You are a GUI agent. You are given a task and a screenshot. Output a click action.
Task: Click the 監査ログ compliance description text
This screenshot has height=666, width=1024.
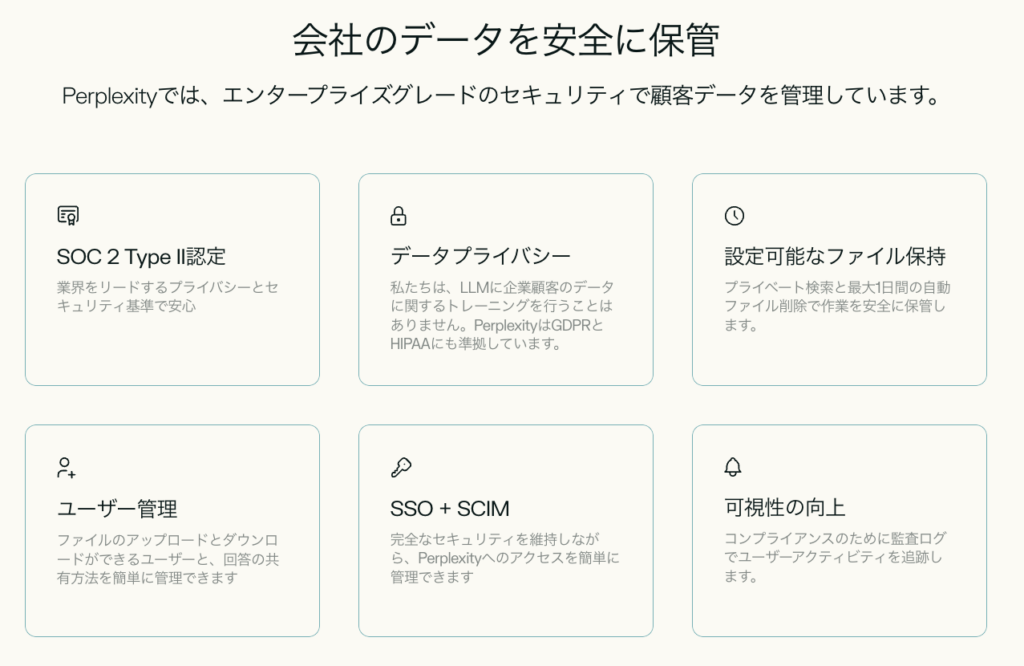(x=836, y=558)
